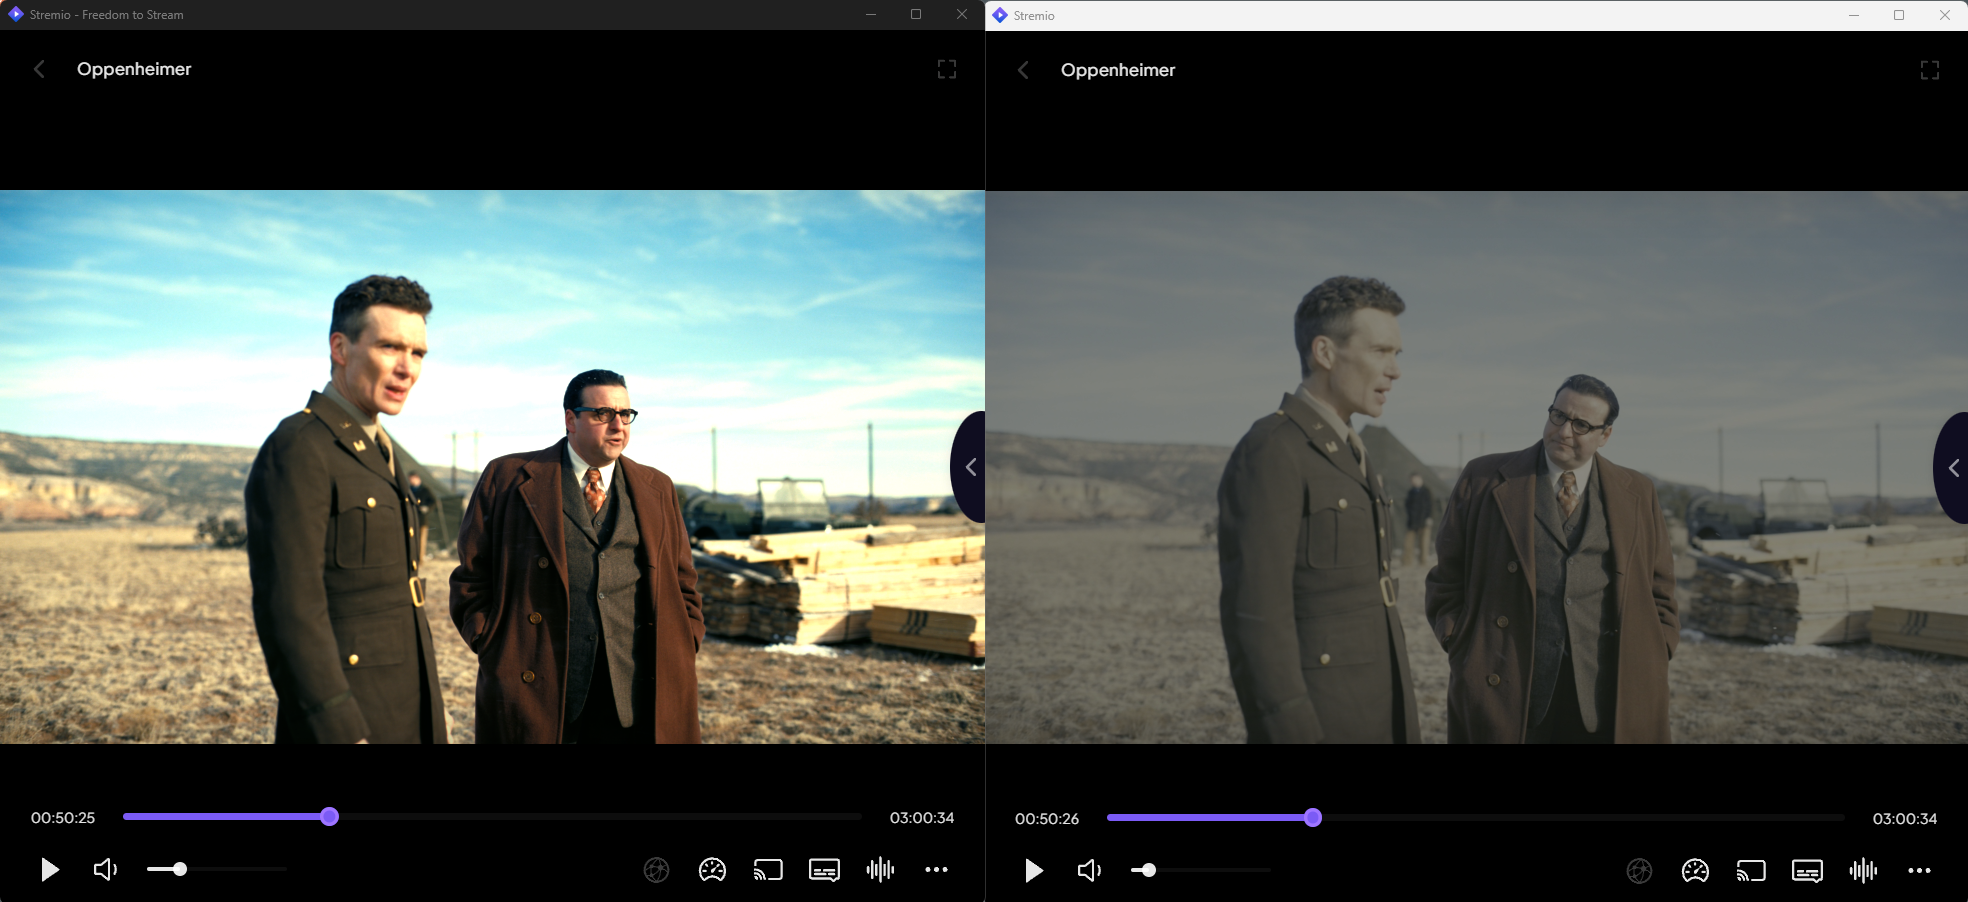Maximize the right Stremio window

1899,15
